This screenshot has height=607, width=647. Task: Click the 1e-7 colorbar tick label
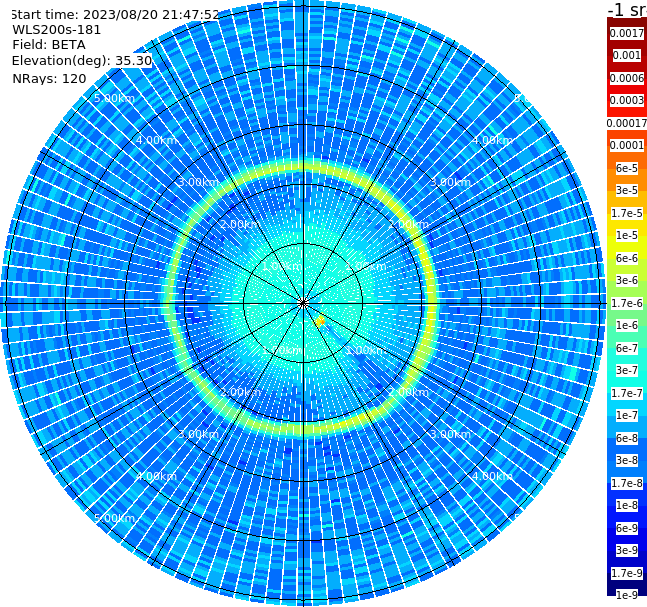[x=627, y=415]
